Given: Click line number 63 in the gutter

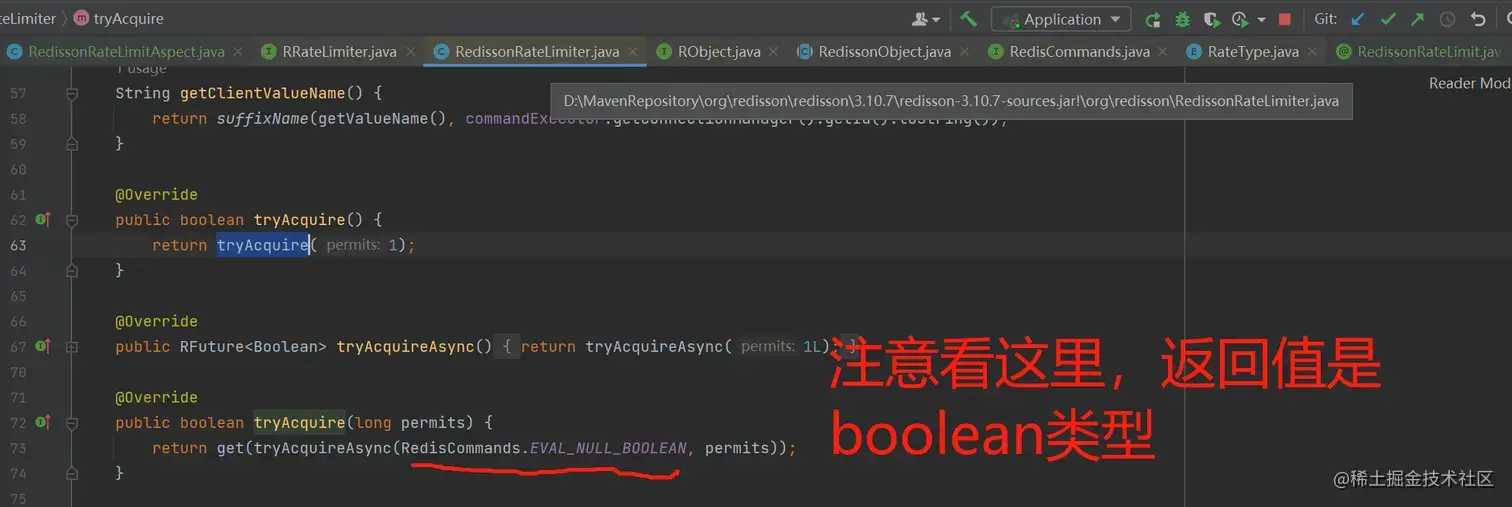Looking at the screenshot, I should click(18, 245).
